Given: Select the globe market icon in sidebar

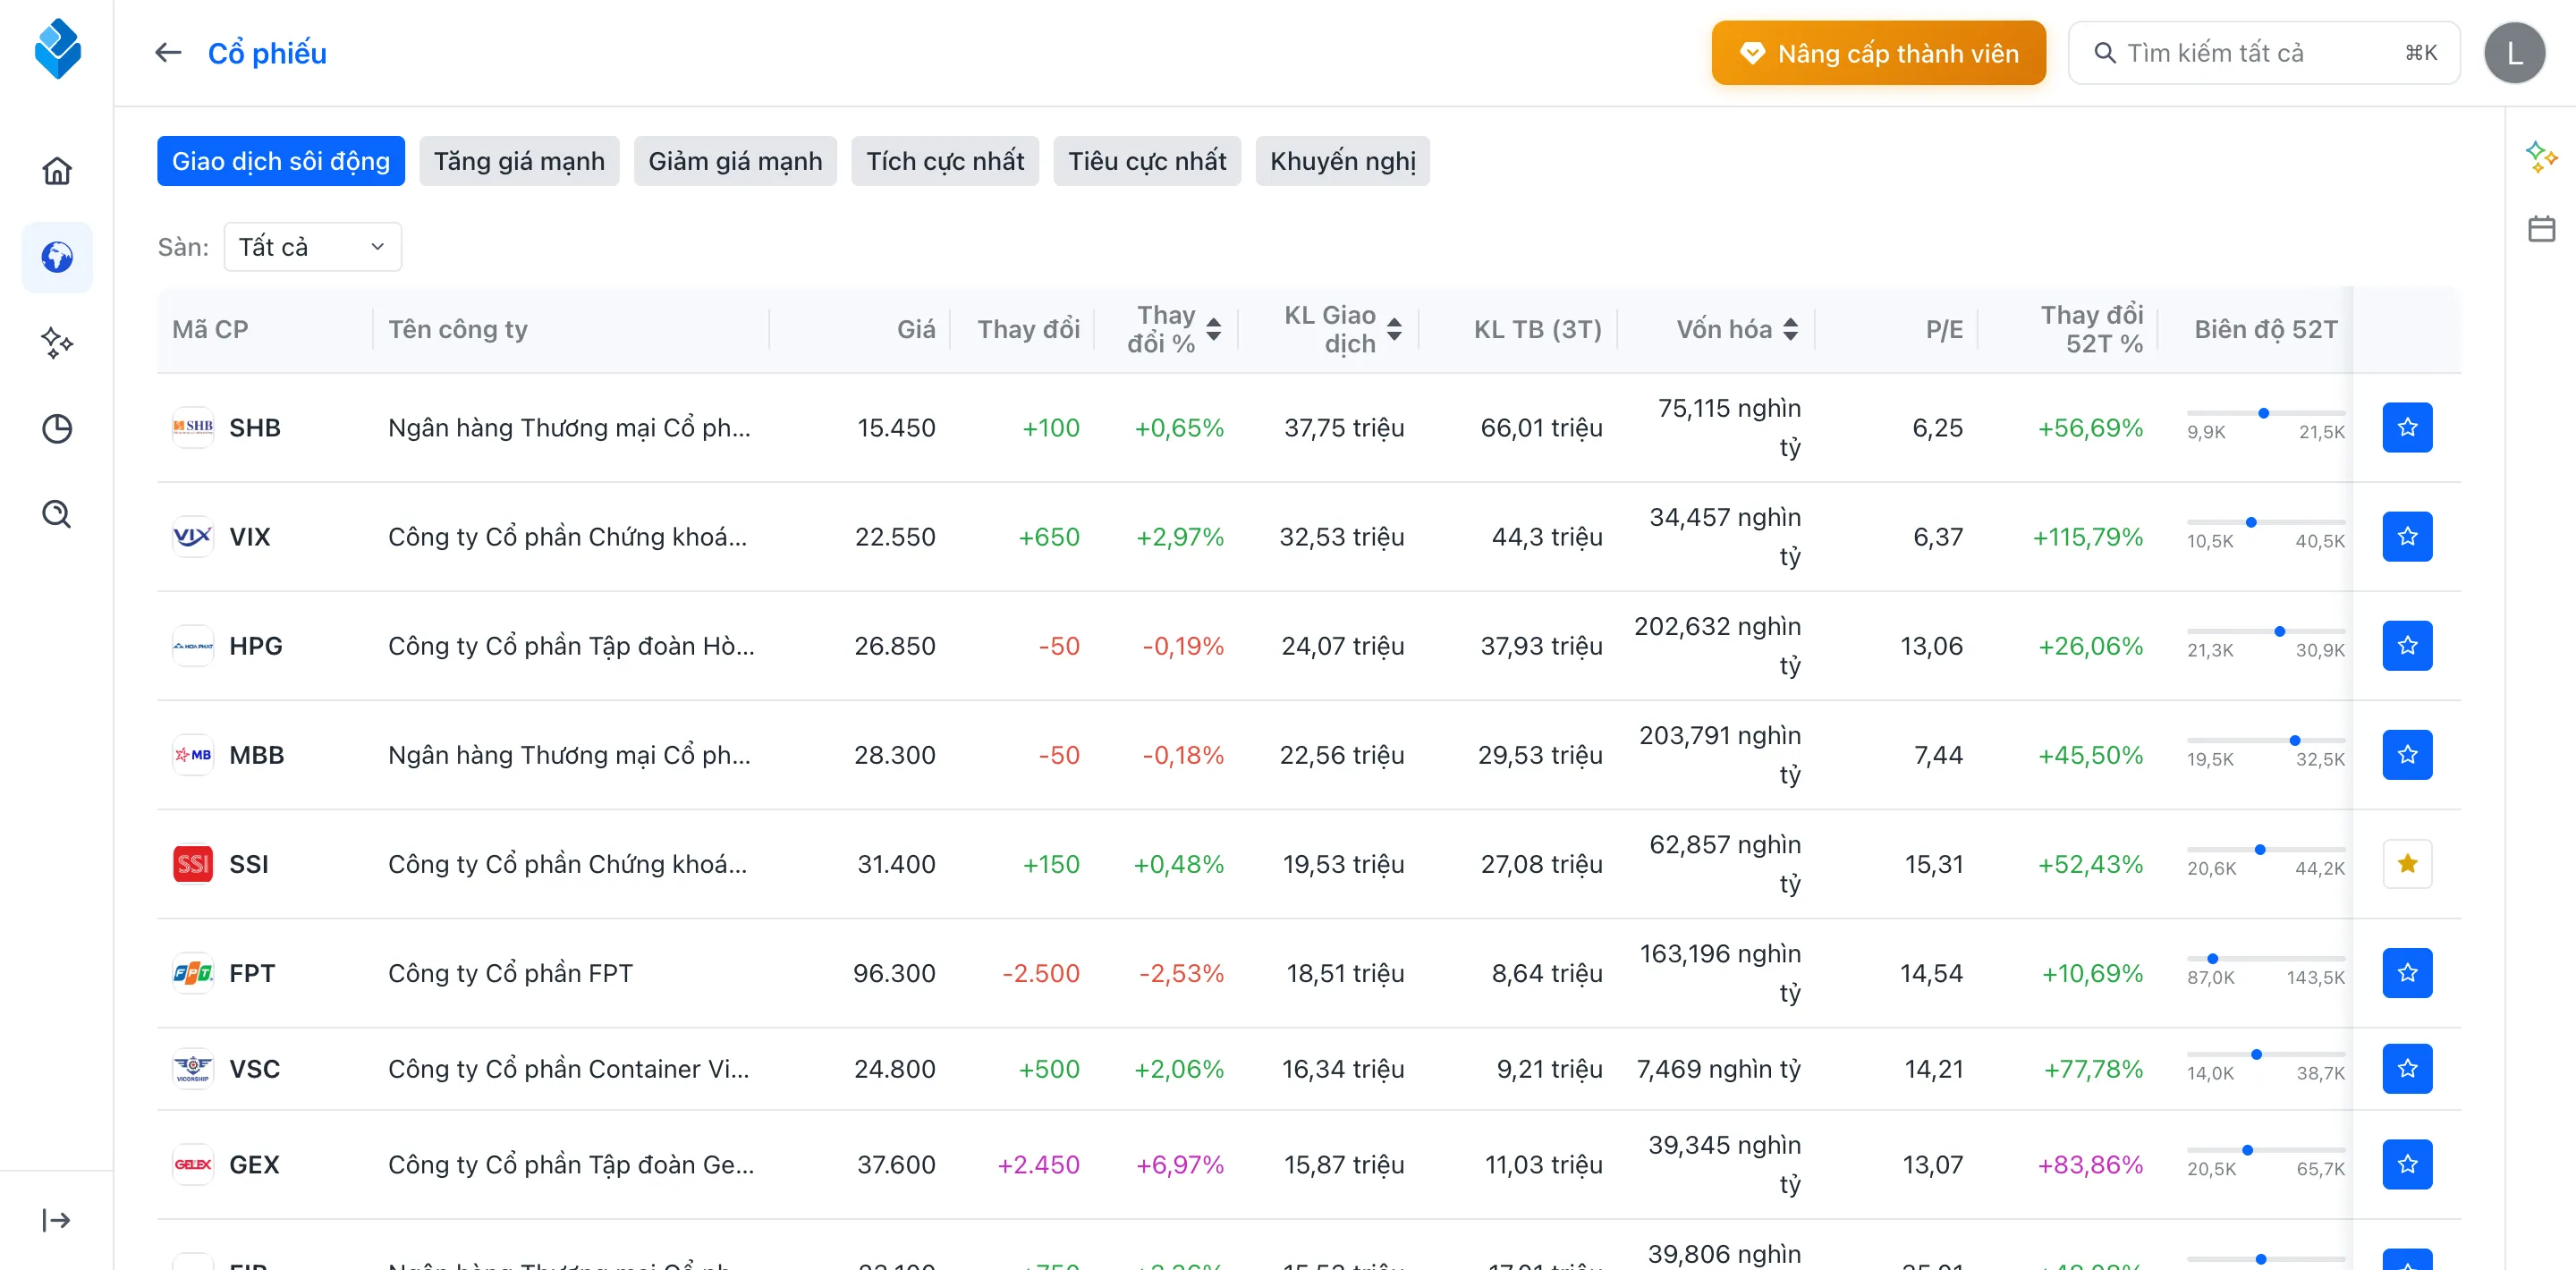Looking at the screenshot, I should [x=57, y=257].
